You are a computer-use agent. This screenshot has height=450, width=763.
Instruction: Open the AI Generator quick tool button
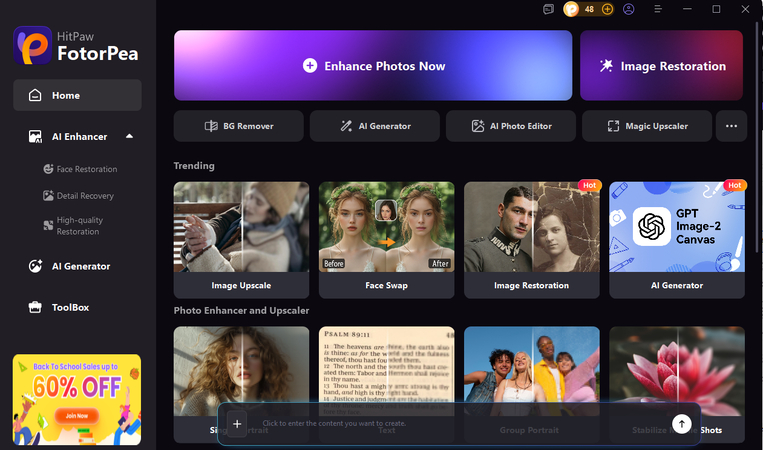tap(375, 126)
